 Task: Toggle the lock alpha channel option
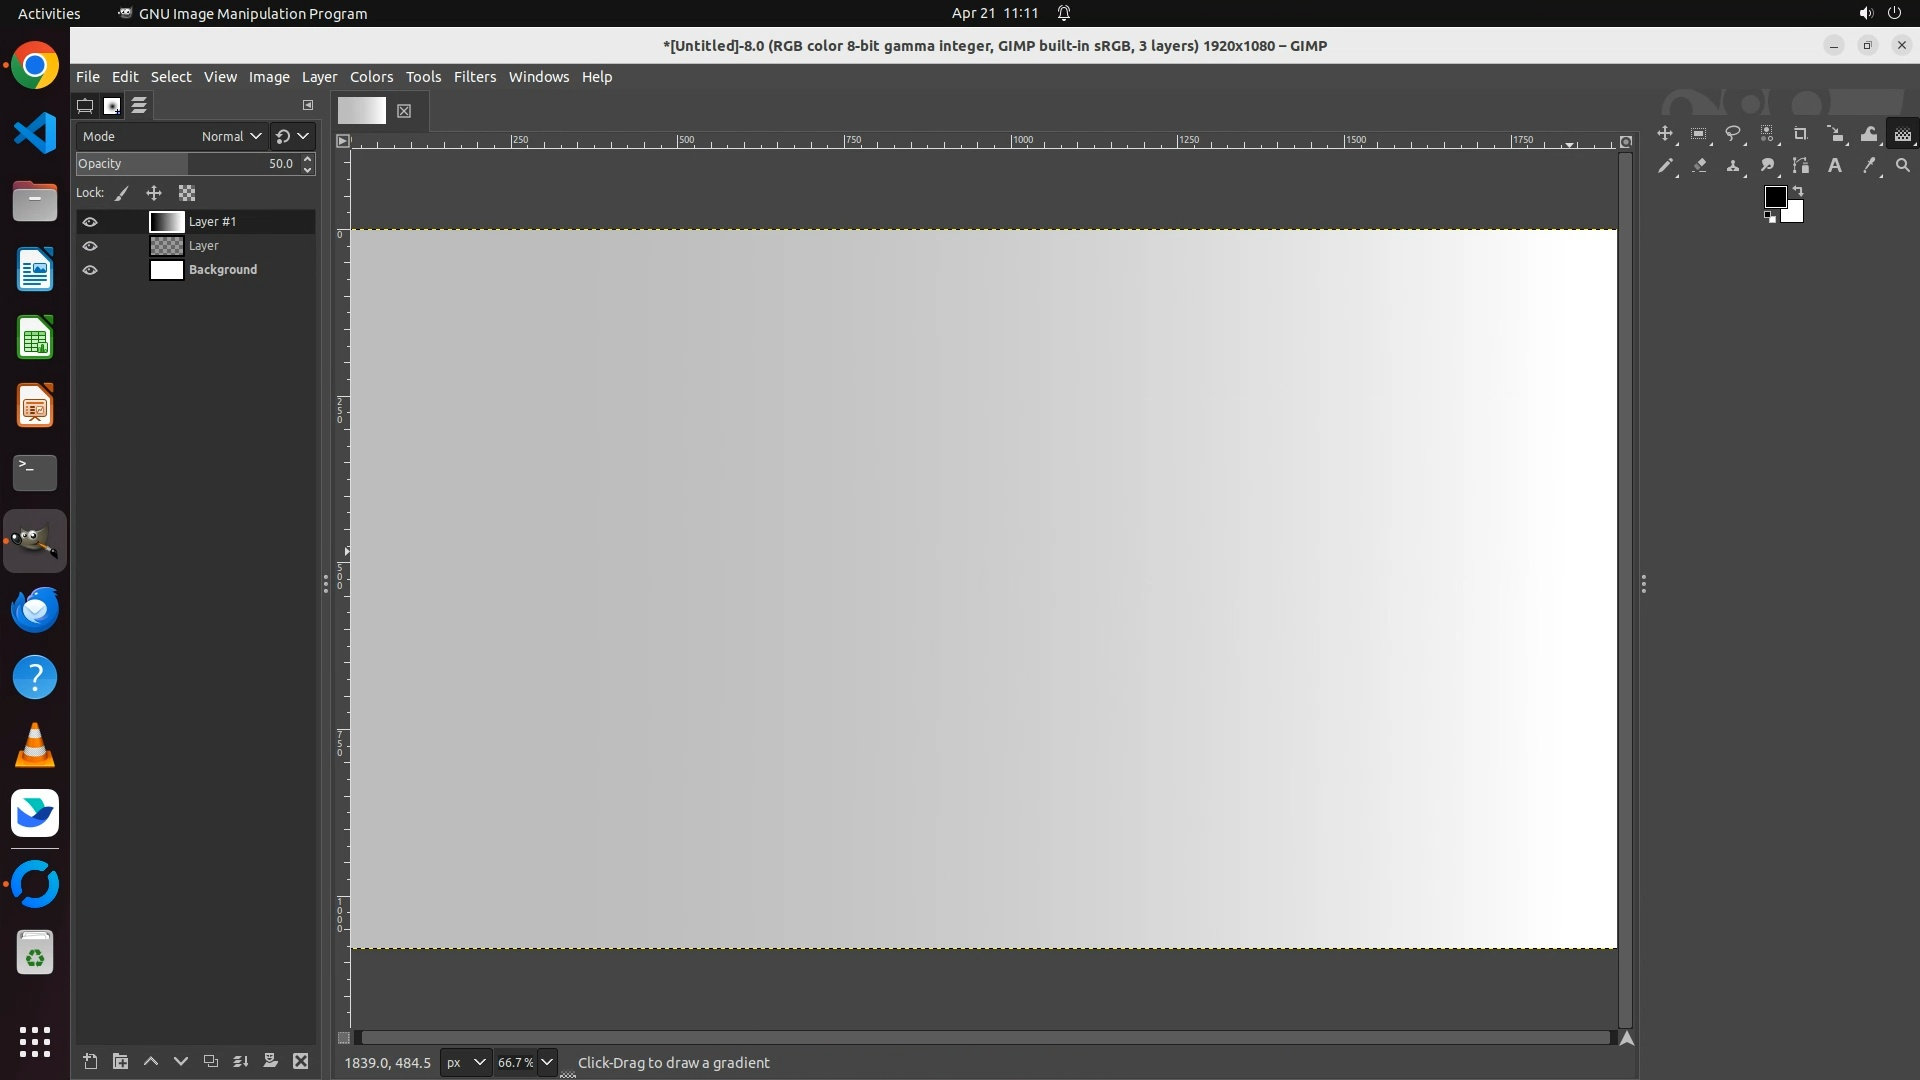(x=187, y=193)
